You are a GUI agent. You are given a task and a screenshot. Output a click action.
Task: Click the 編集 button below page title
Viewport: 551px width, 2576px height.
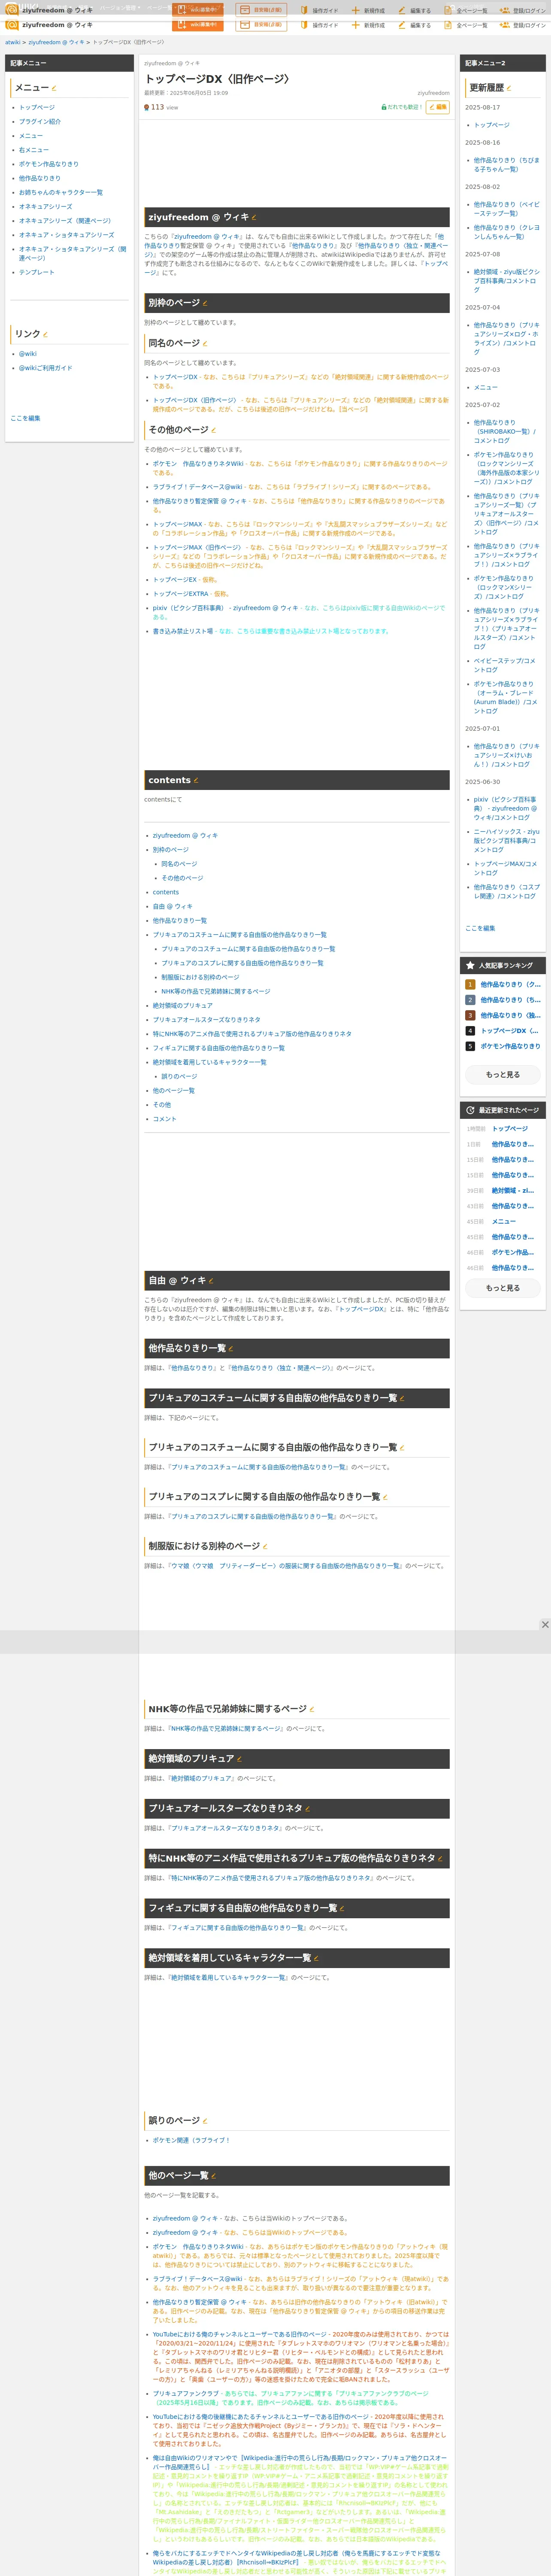[x=438, y=107]
